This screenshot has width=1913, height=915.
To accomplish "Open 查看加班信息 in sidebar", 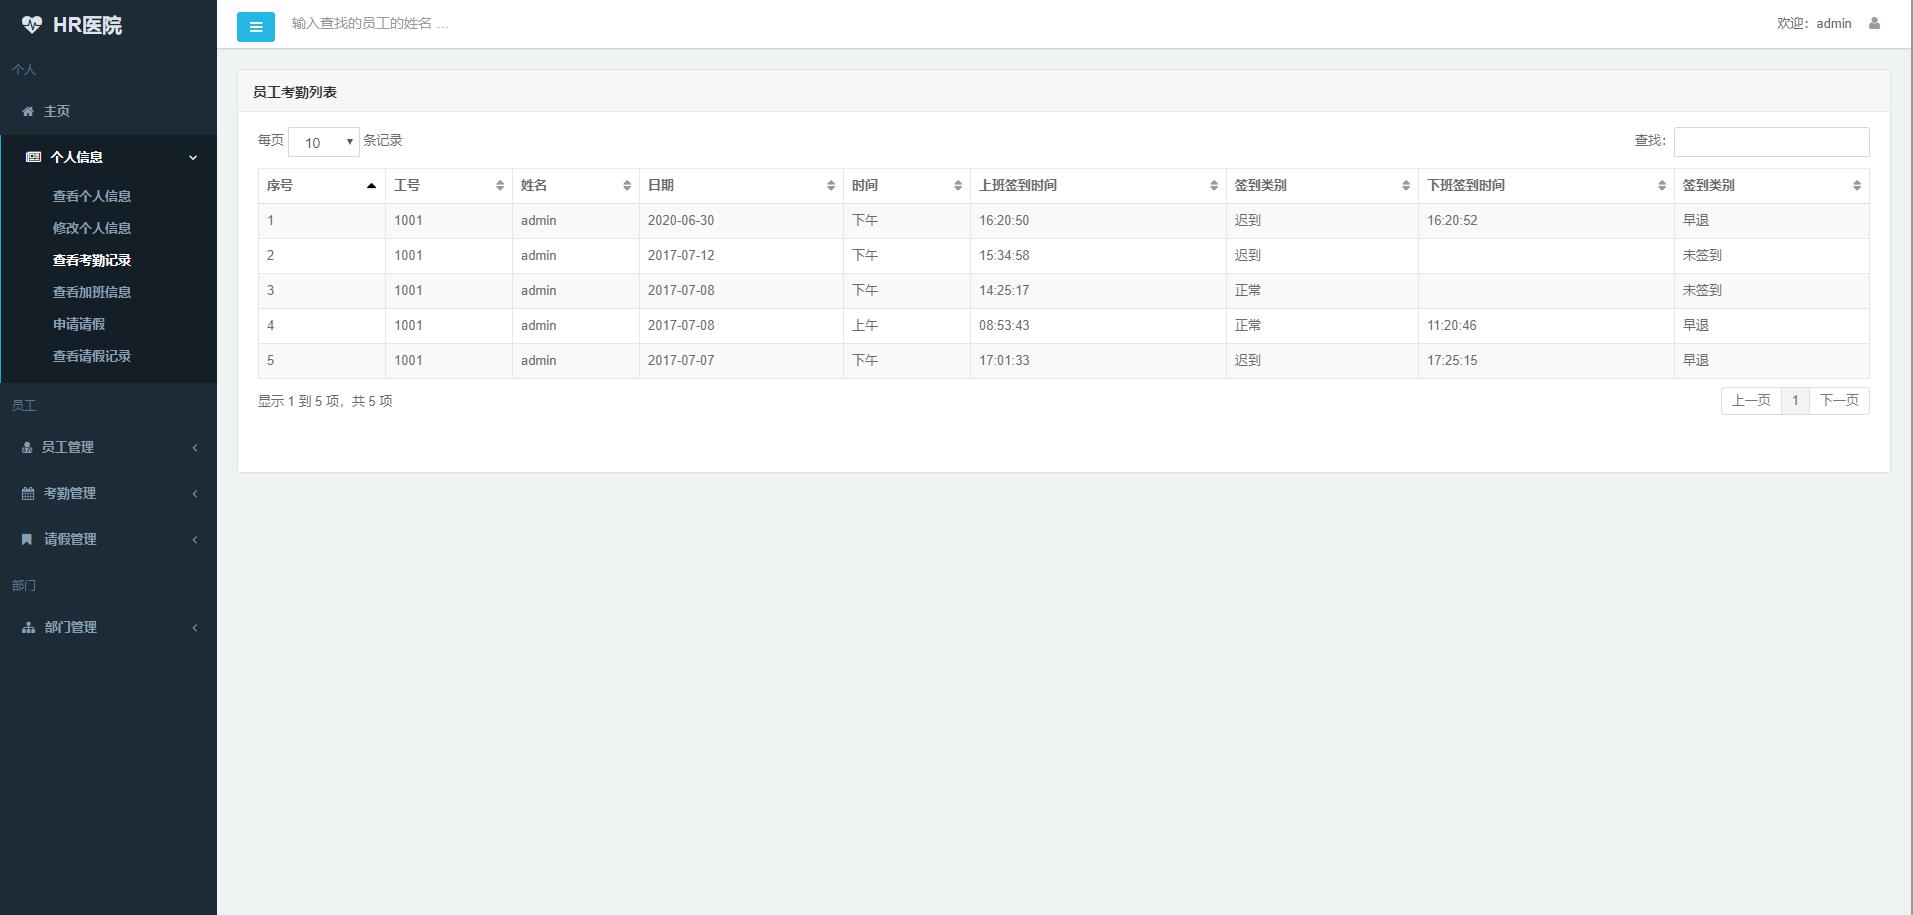I will pos(92,292).
